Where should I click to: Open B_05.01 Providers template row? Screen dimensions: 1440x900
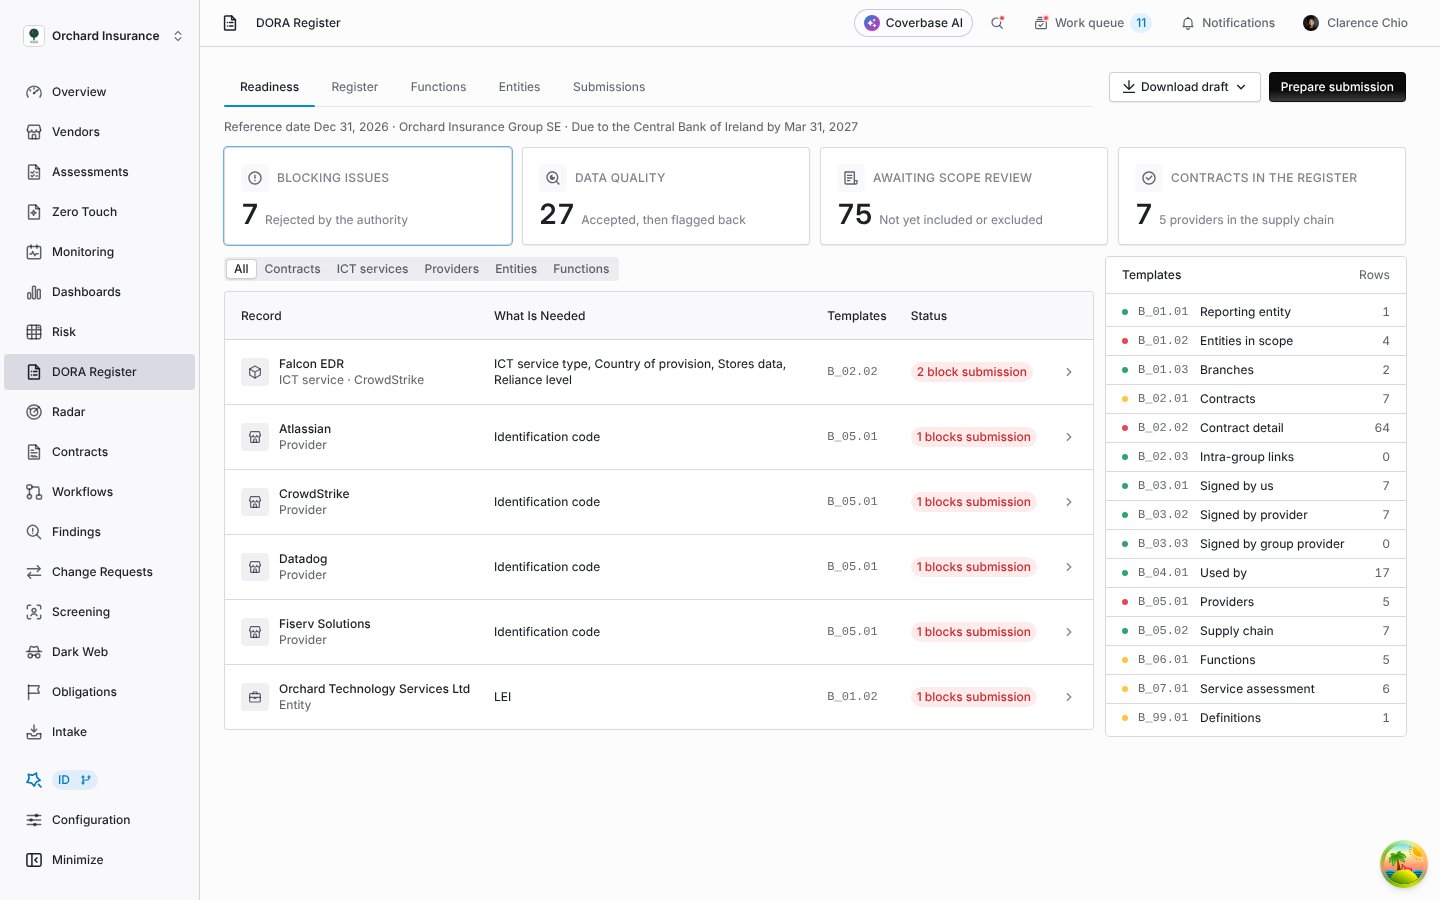coord(1256,602)
